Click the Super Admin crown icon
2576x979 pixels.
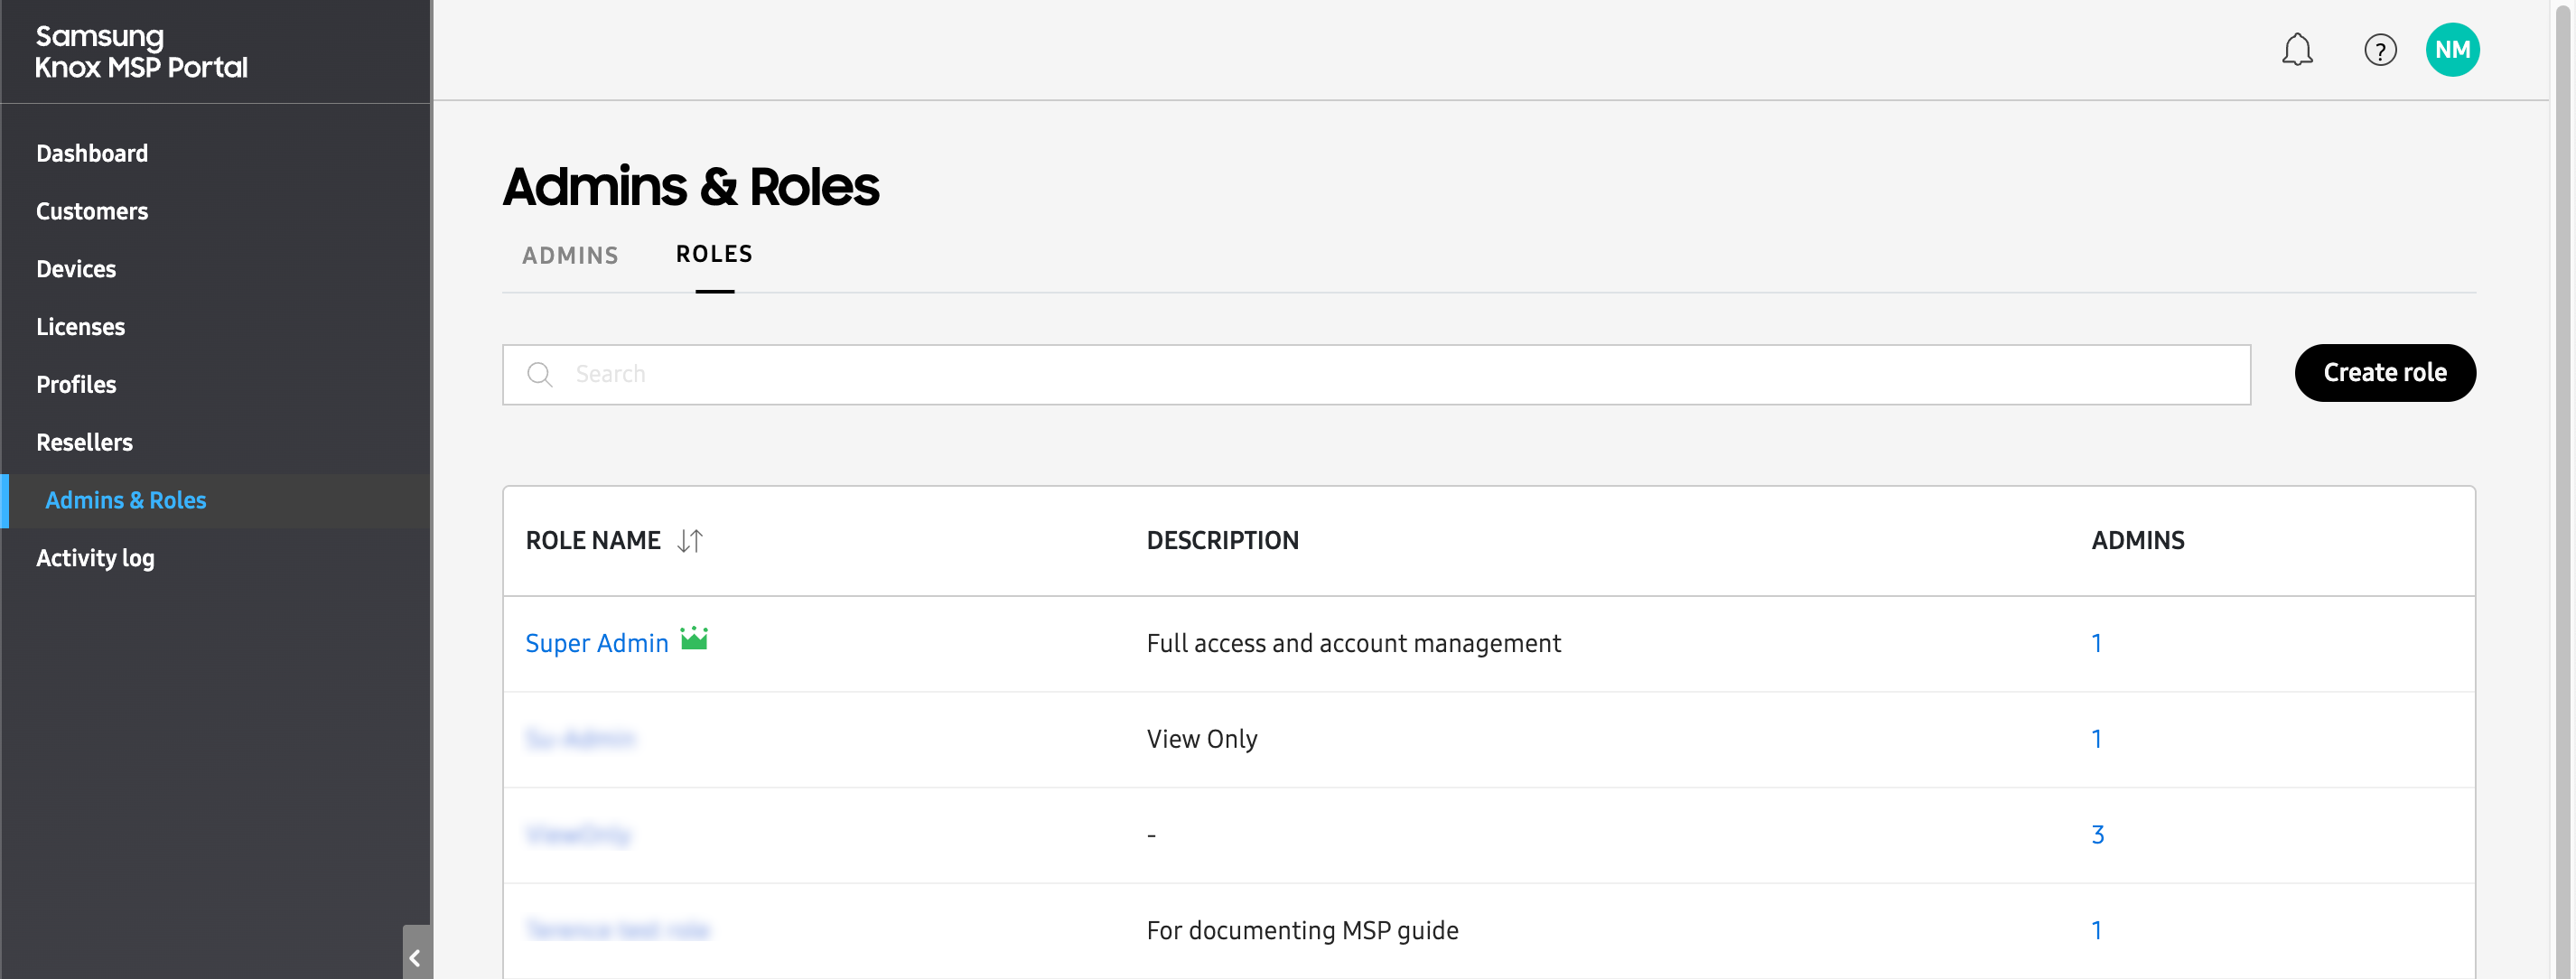694,638
